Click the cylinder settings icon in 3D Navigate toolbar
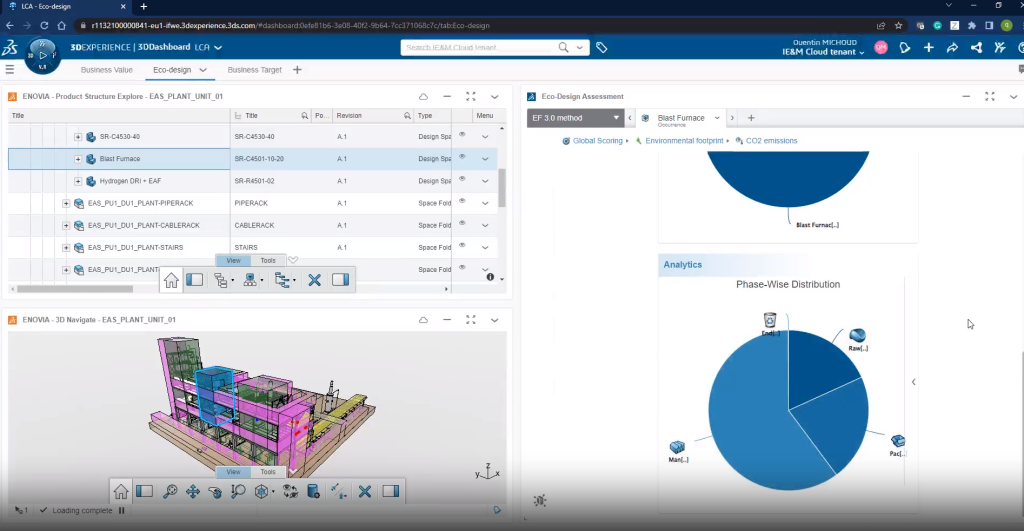 point(313,492)
